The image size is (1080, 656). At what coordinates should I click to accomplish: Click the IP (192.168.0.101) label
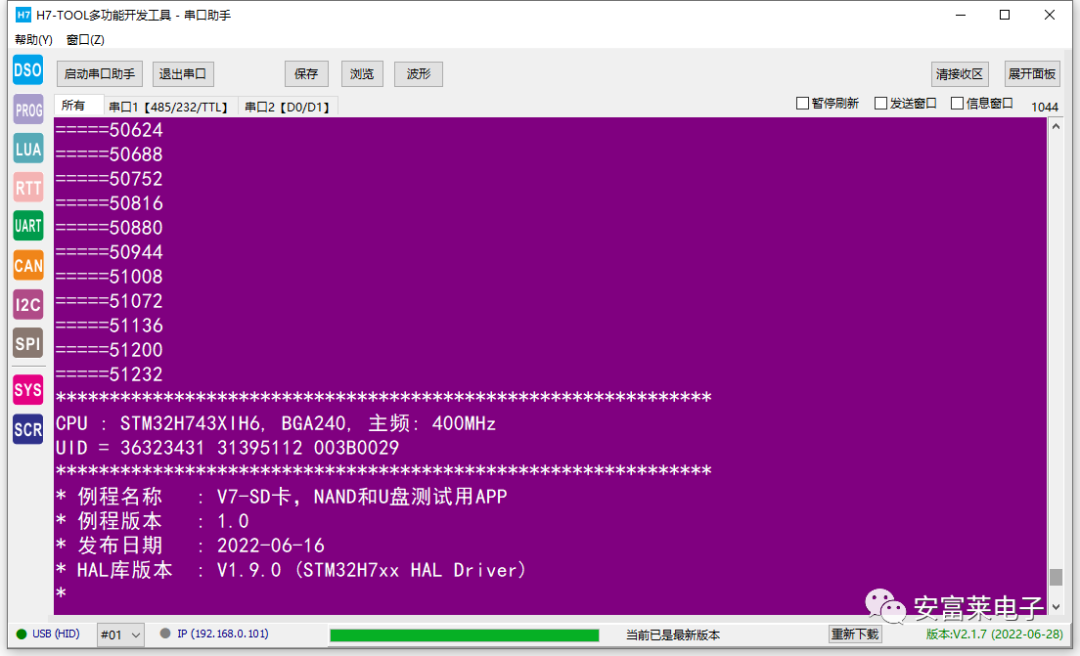click(222, 633)
